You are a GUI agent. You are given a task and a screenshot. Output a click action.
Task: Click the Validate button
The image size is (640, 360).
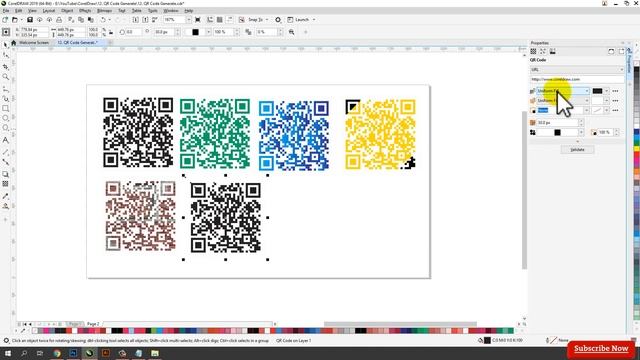click(x=577, y=150)
